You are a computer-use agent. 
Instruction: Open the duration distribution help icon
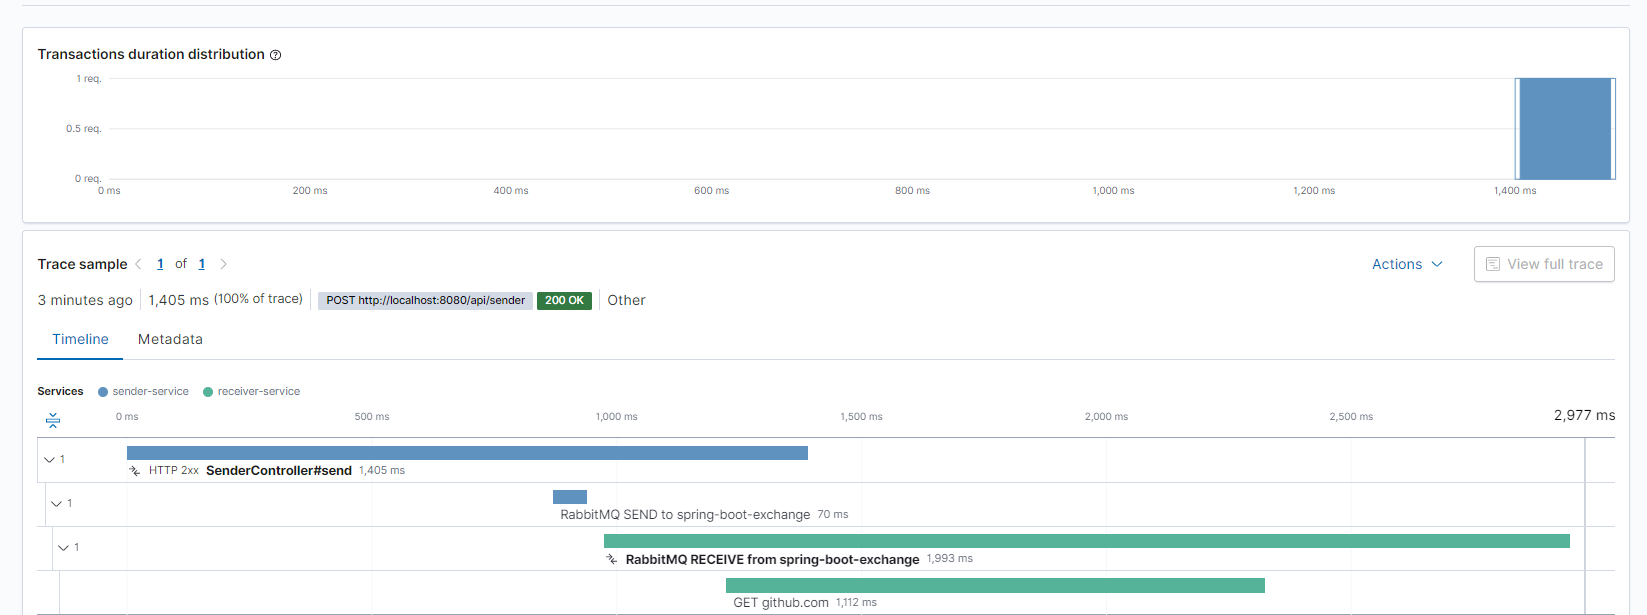point(275,55)
